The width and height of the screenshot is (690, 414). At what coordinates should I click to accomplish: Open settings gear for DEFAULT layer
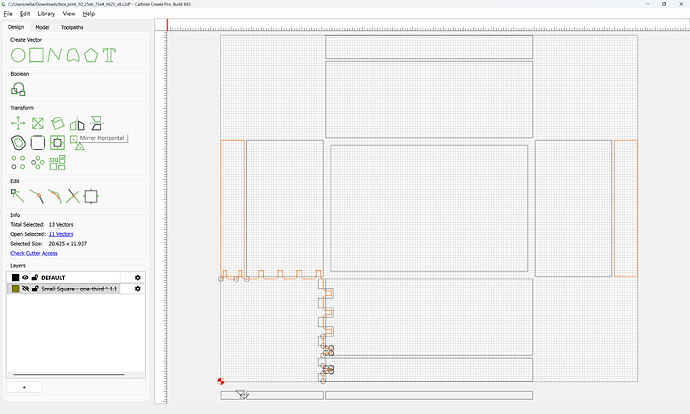[x=137, y=278]
